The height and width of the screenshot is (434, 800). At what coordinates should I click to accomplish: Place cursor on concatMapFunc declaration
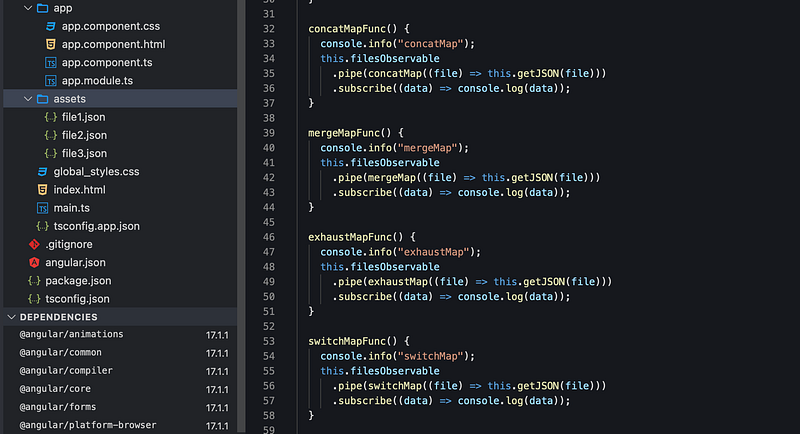click(x=346, y=29)
